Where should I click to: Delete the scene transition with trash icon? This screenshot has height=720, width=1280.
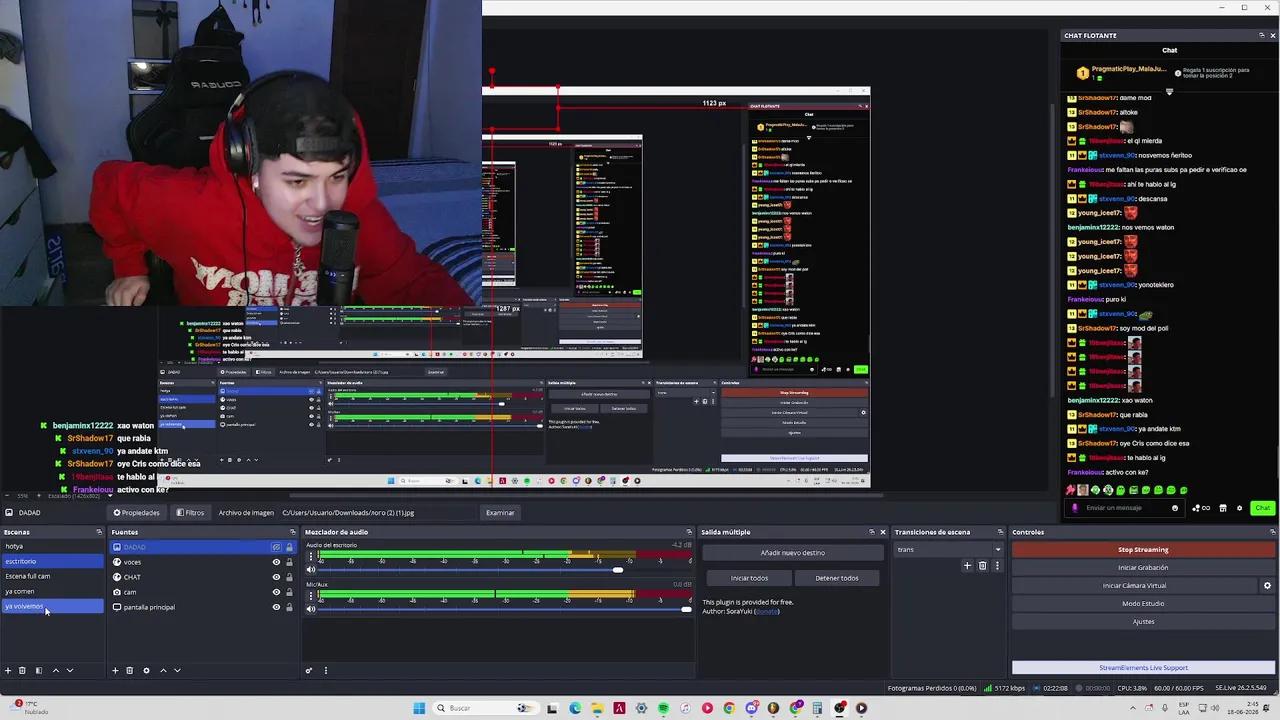(982, 565)
